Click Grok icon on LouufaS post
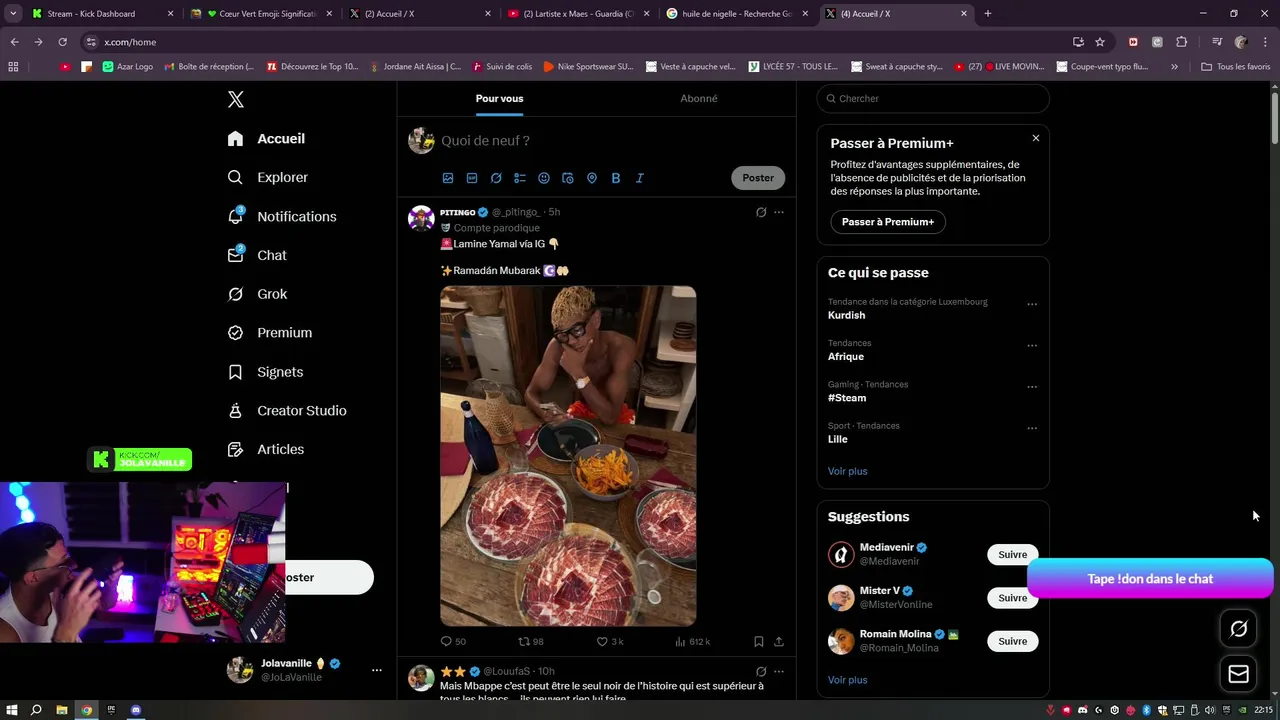This screenshot has height=720, width=1280. coord(761,671)
